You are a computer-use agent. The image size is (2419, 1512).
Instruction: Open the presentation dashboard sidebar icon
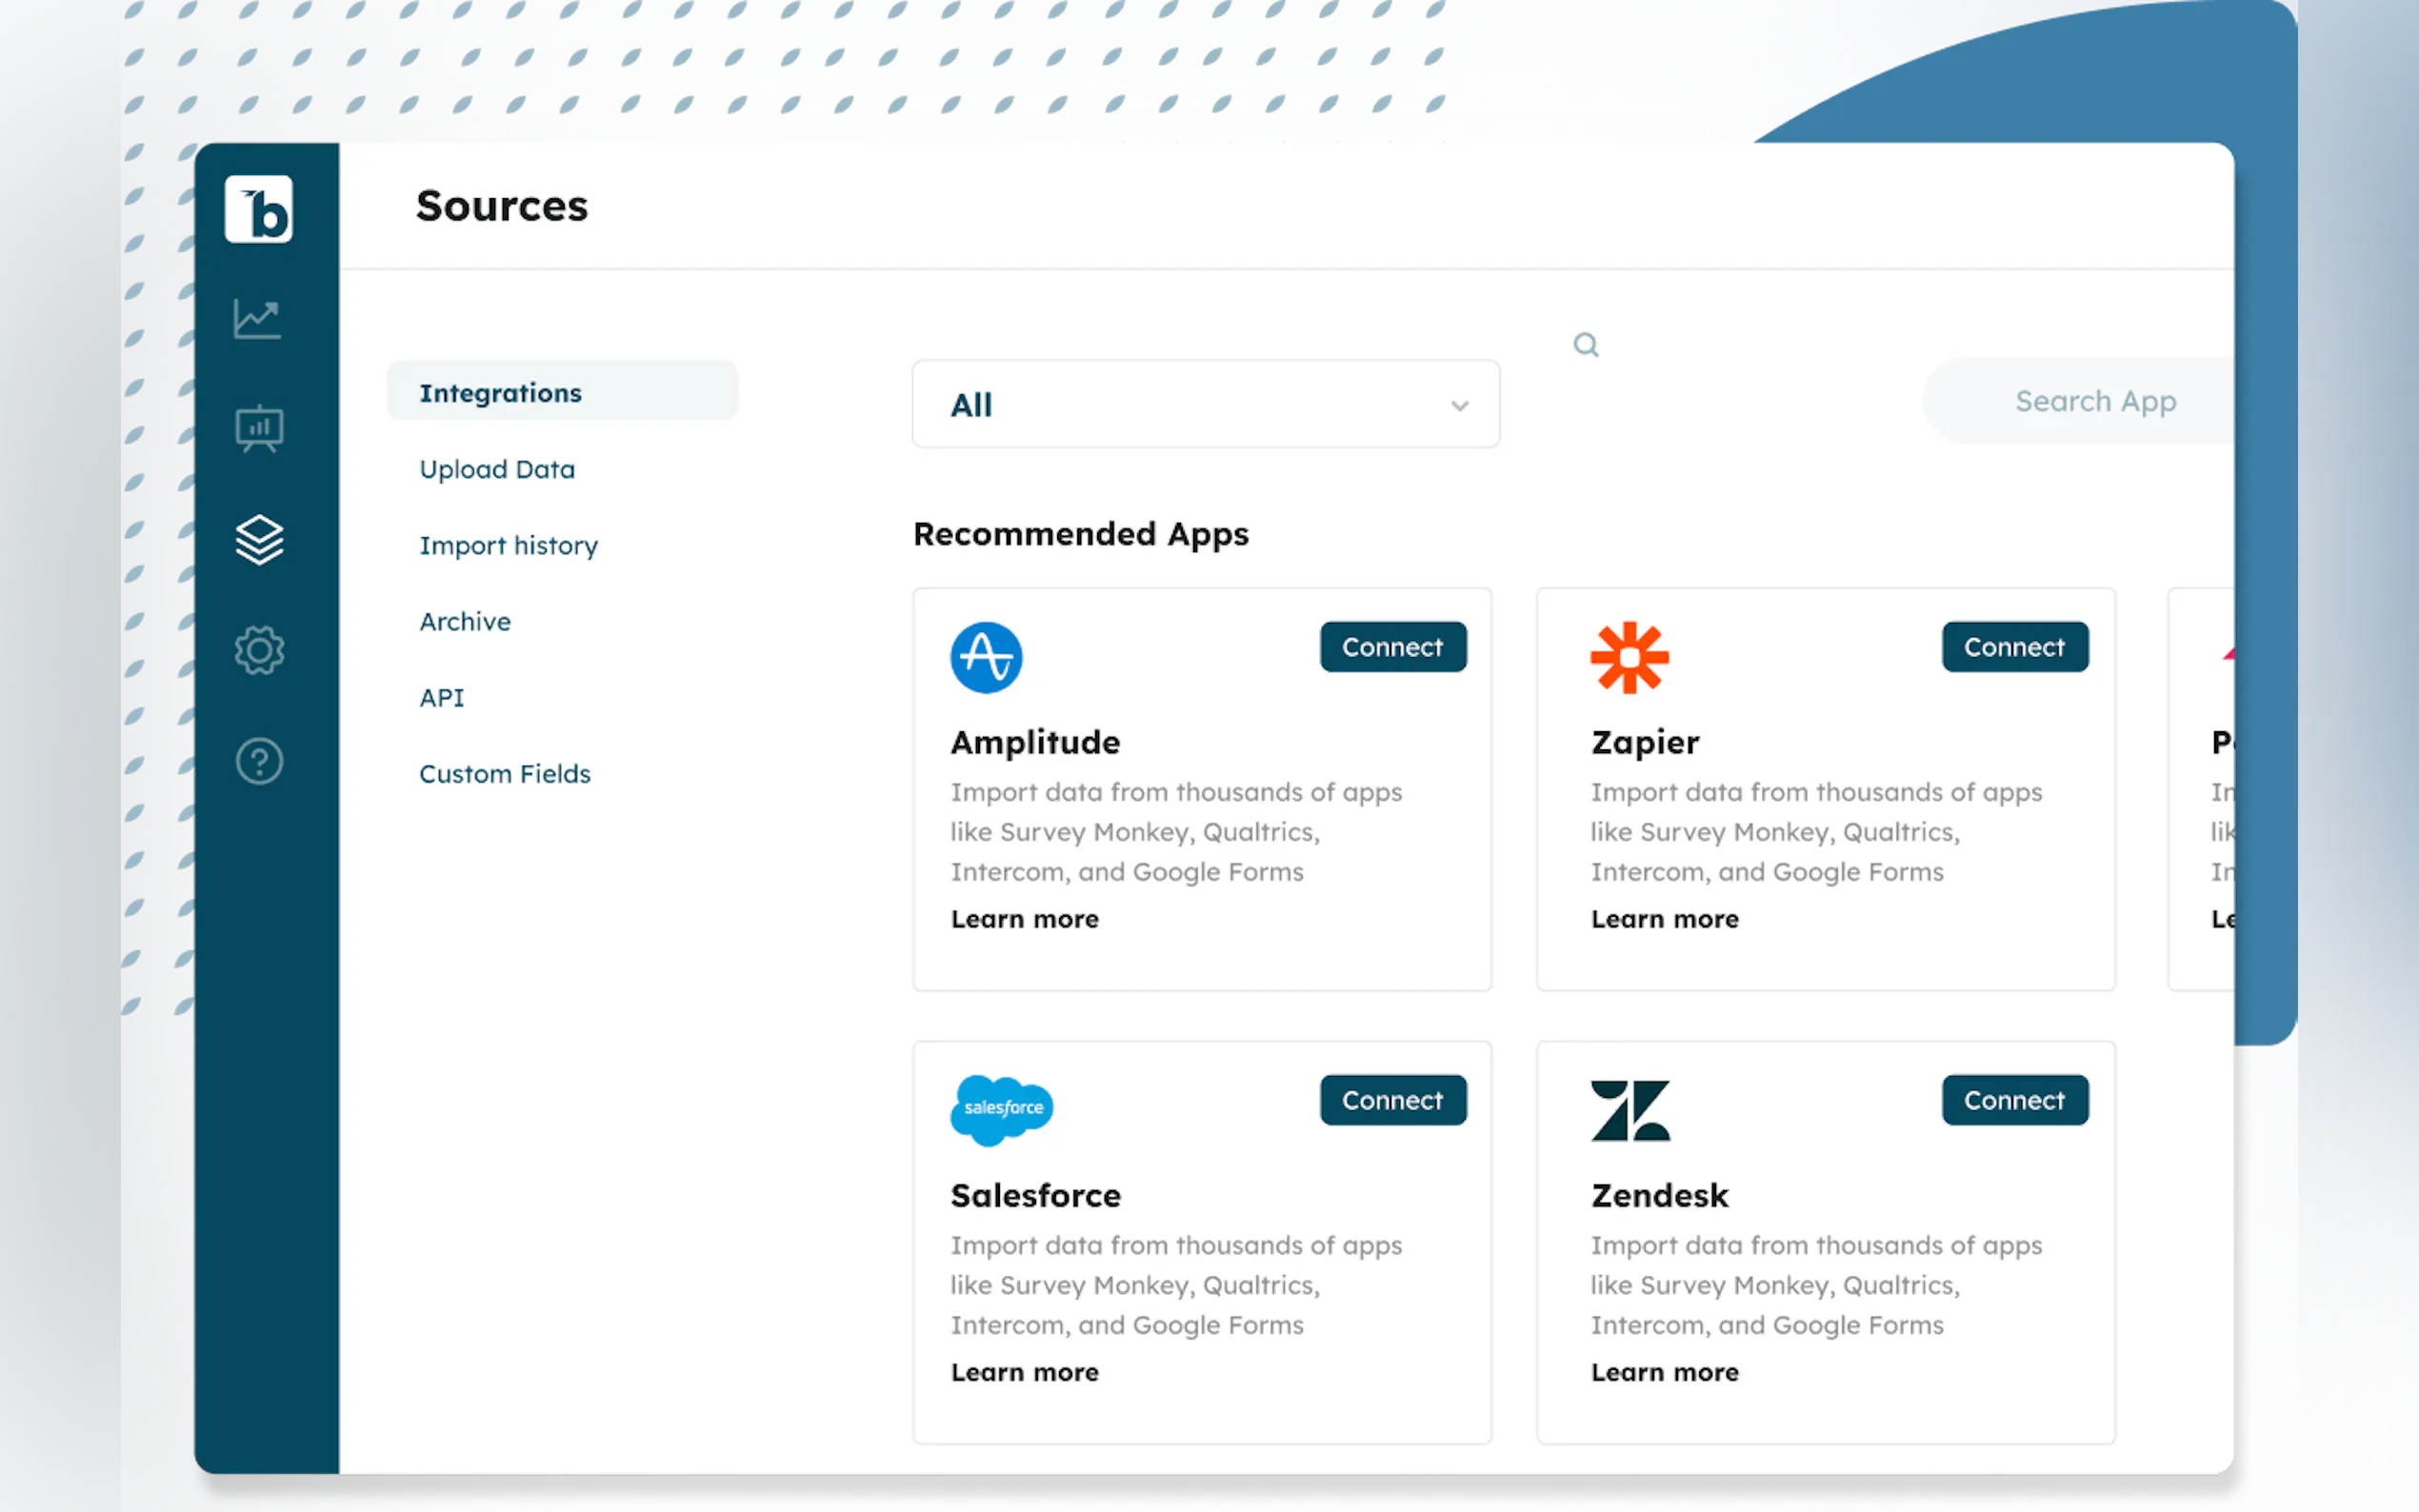259,430
